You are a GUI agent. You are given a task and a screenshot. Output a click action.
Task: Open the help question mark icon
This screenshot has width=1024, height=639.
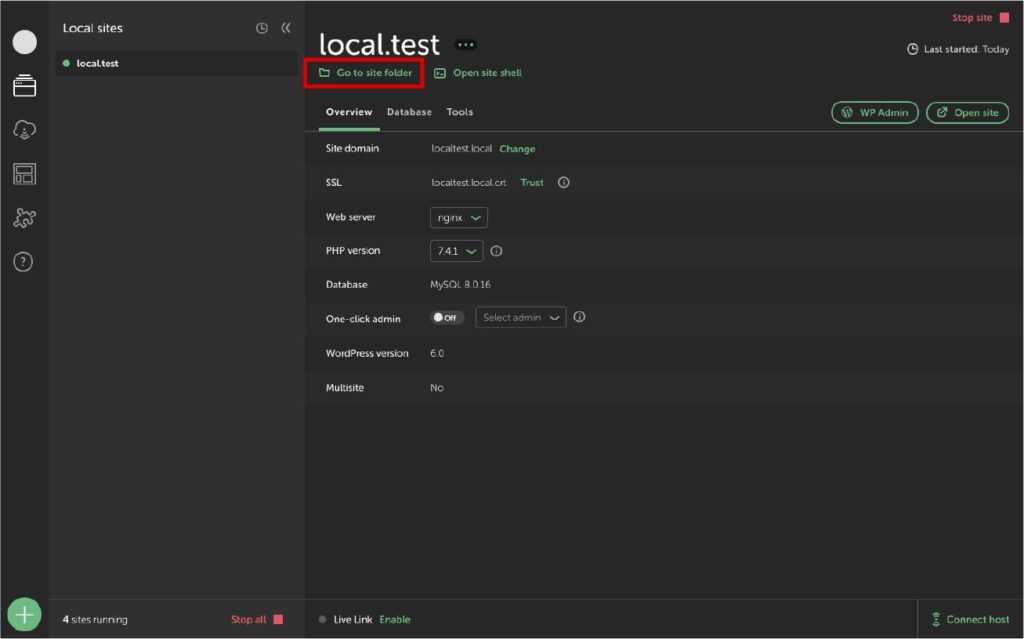click(24, 262)
